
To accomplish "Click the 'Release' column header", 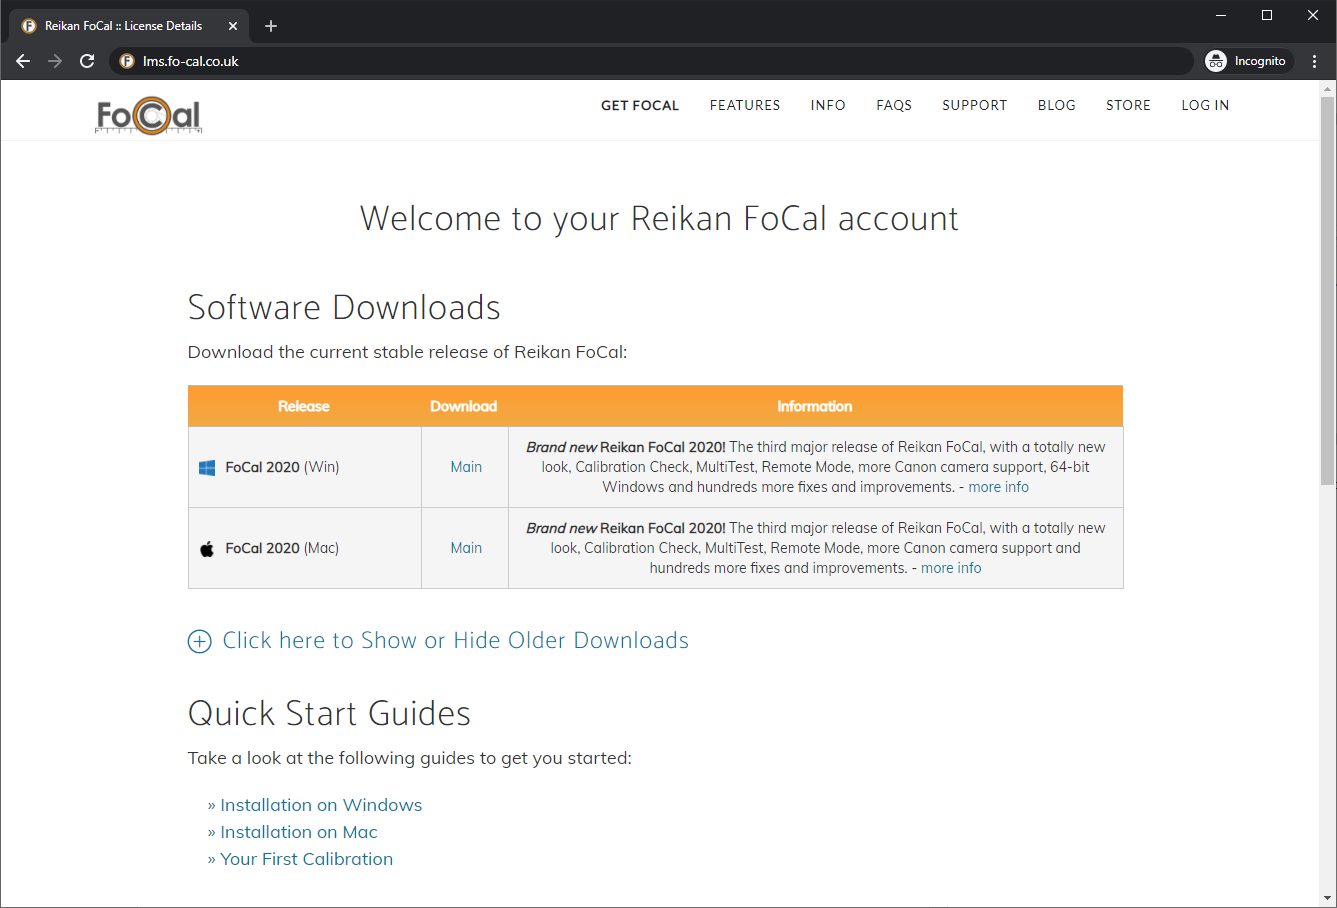I will 304,406.
